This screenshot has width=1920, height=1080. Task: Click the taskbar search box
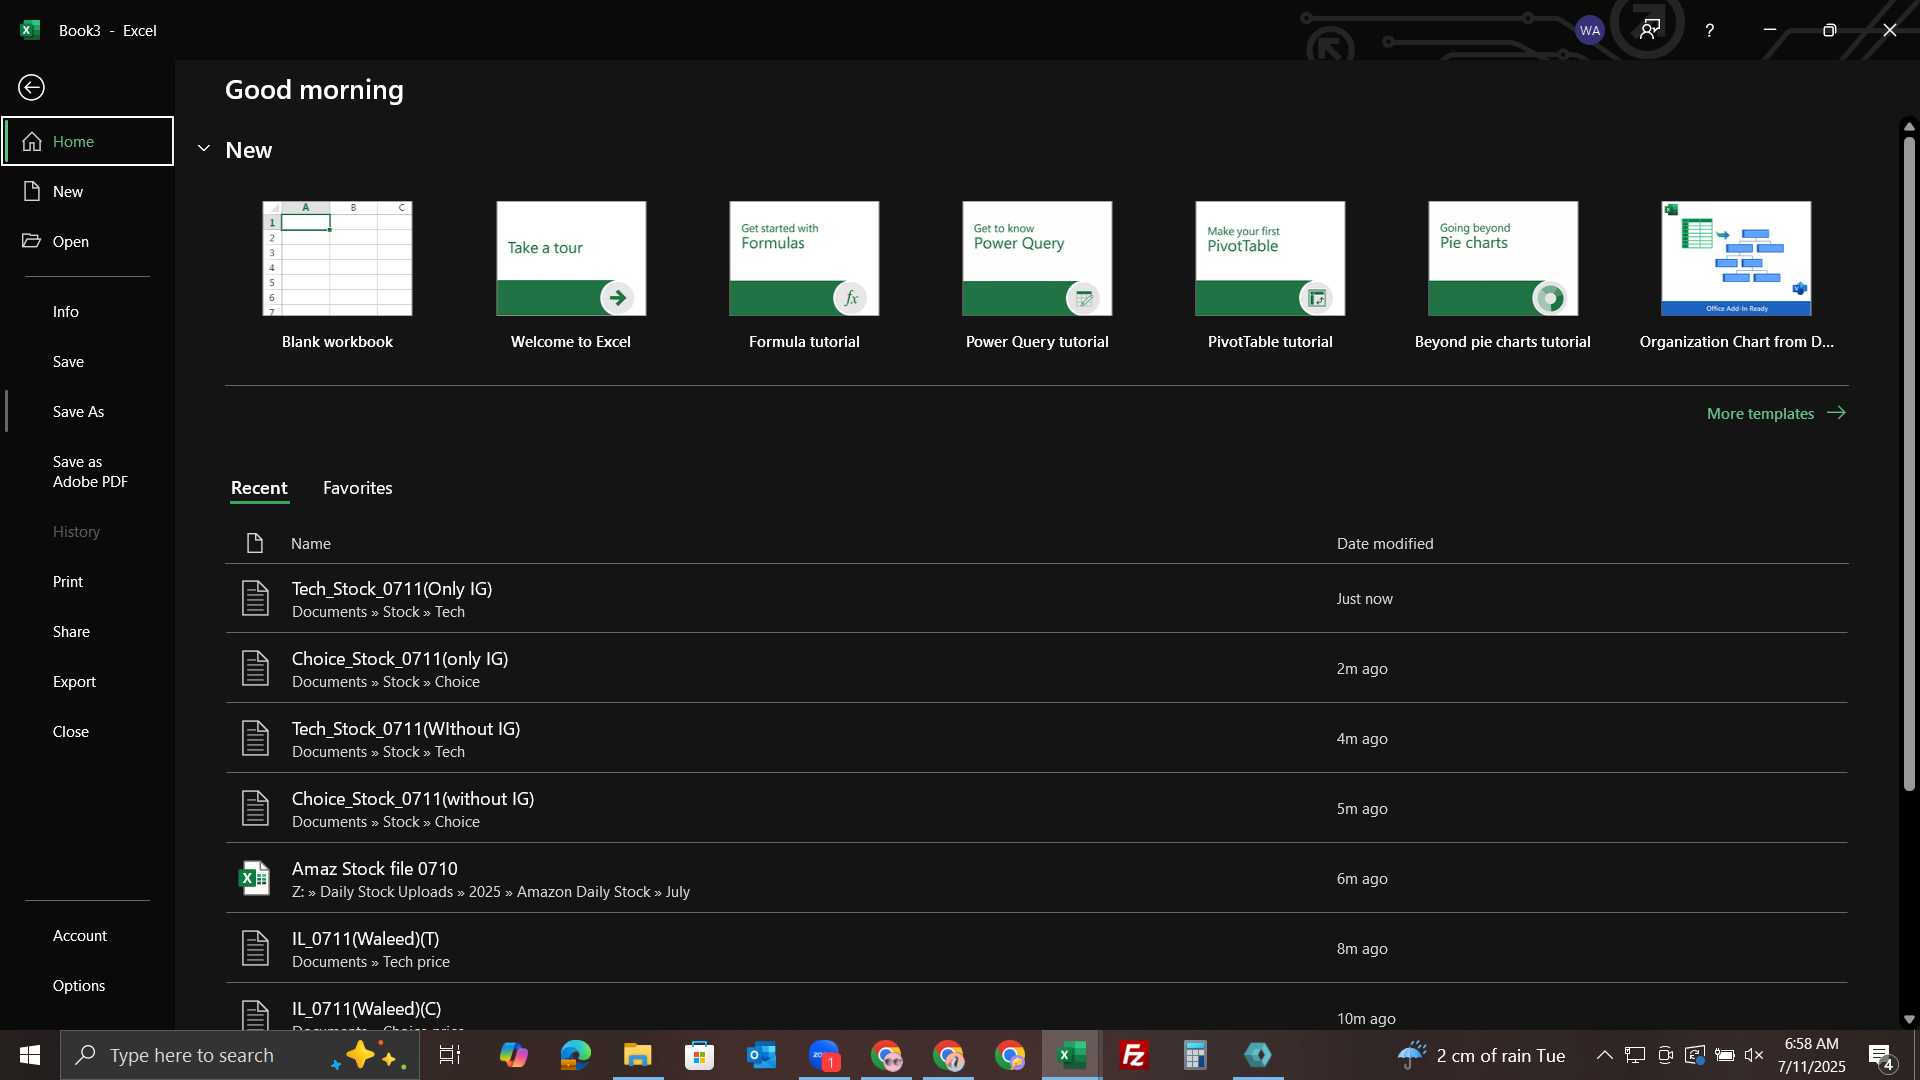[x=240, y=1055]
